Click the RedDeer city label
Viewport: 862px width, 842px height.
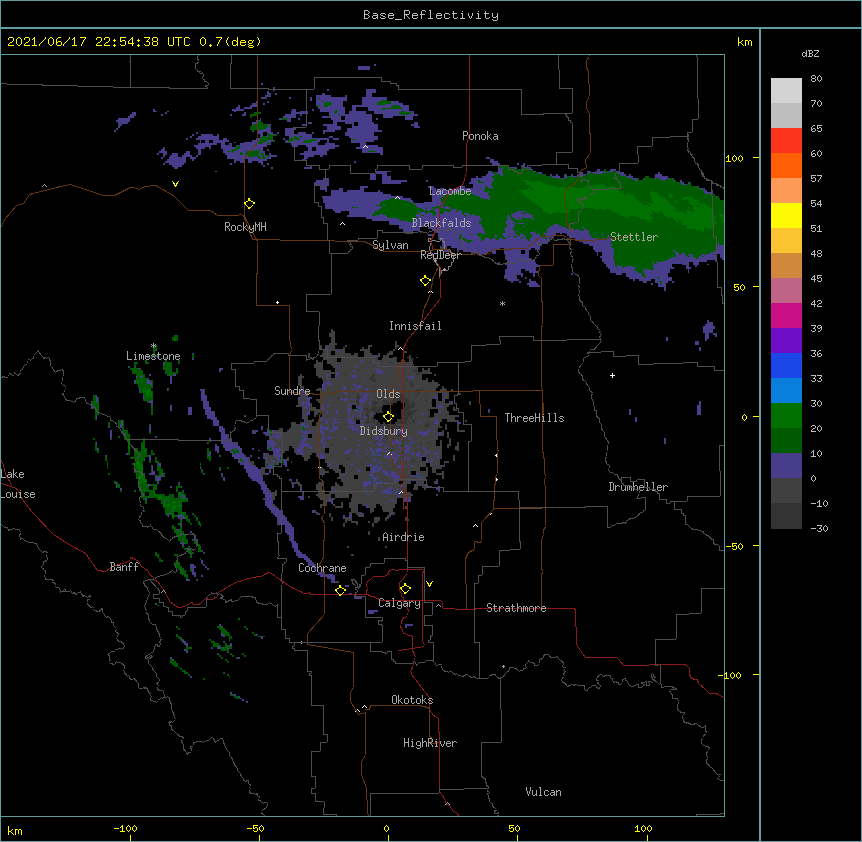coord(440,255)
